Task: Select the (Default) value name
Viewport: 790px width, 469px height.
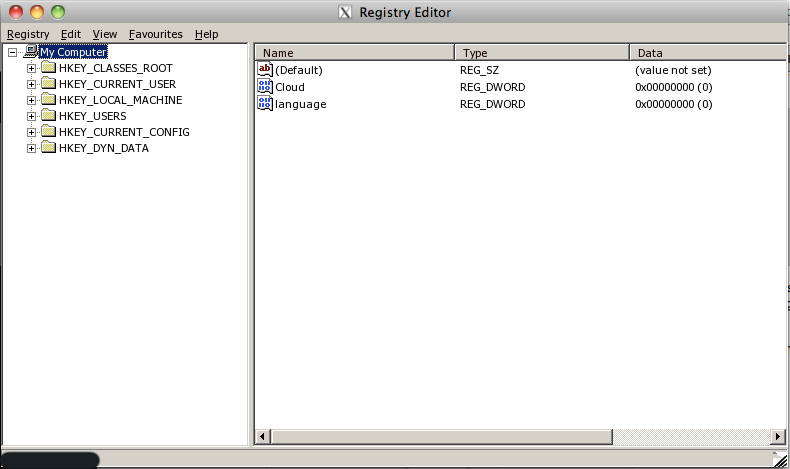Action: pyautogui.click(x=299, y=70)
